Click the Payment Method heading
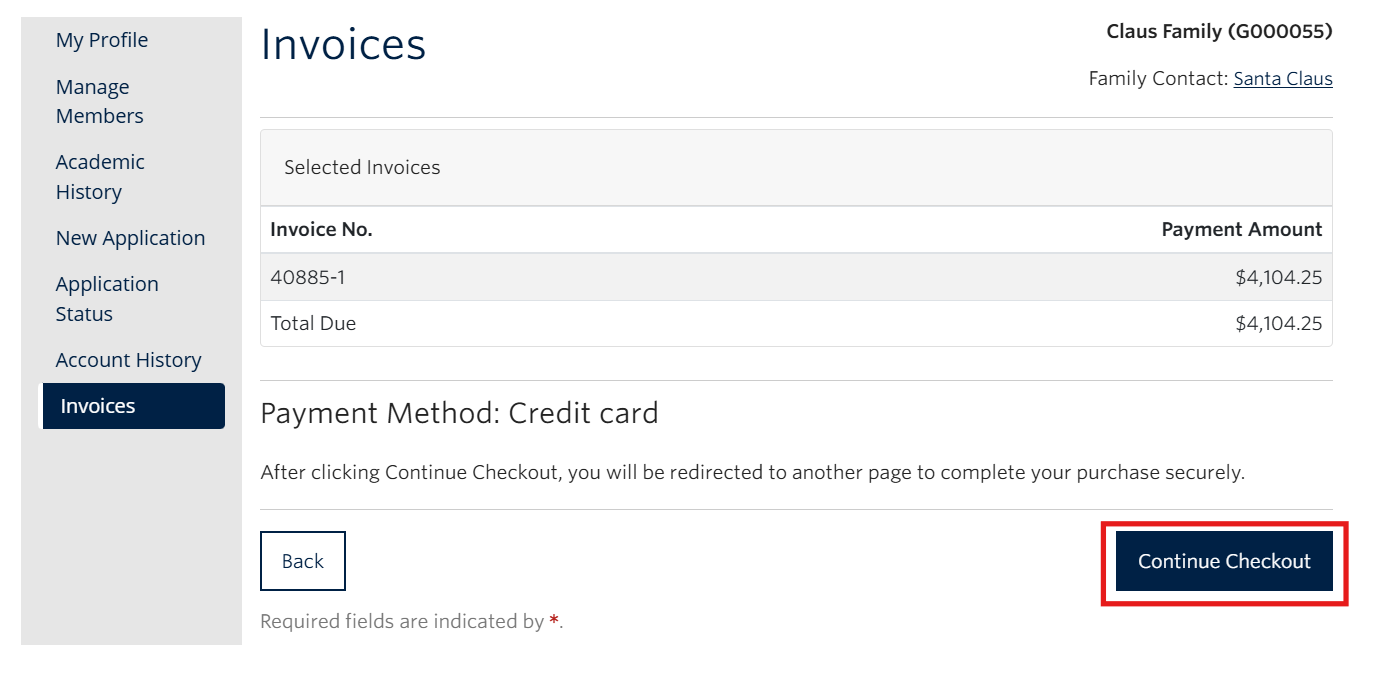The width and height of the screenshot is (1377, 687). click(459, 412)
